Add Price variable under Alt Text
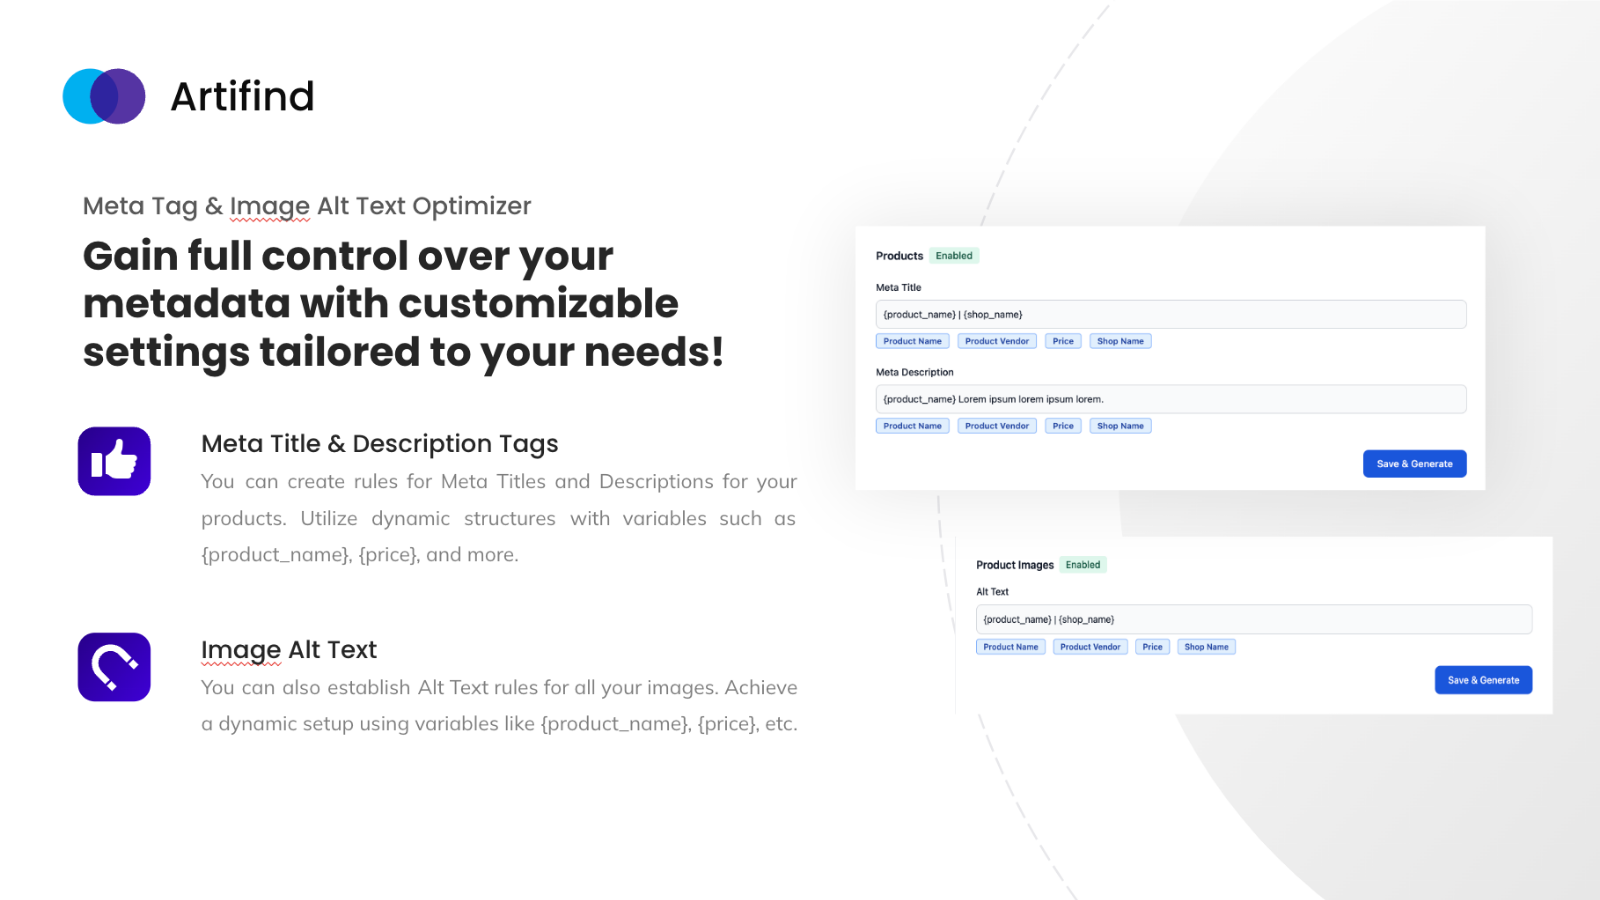This screenshot has height=900, width=1600. [x=1153, y=647]
